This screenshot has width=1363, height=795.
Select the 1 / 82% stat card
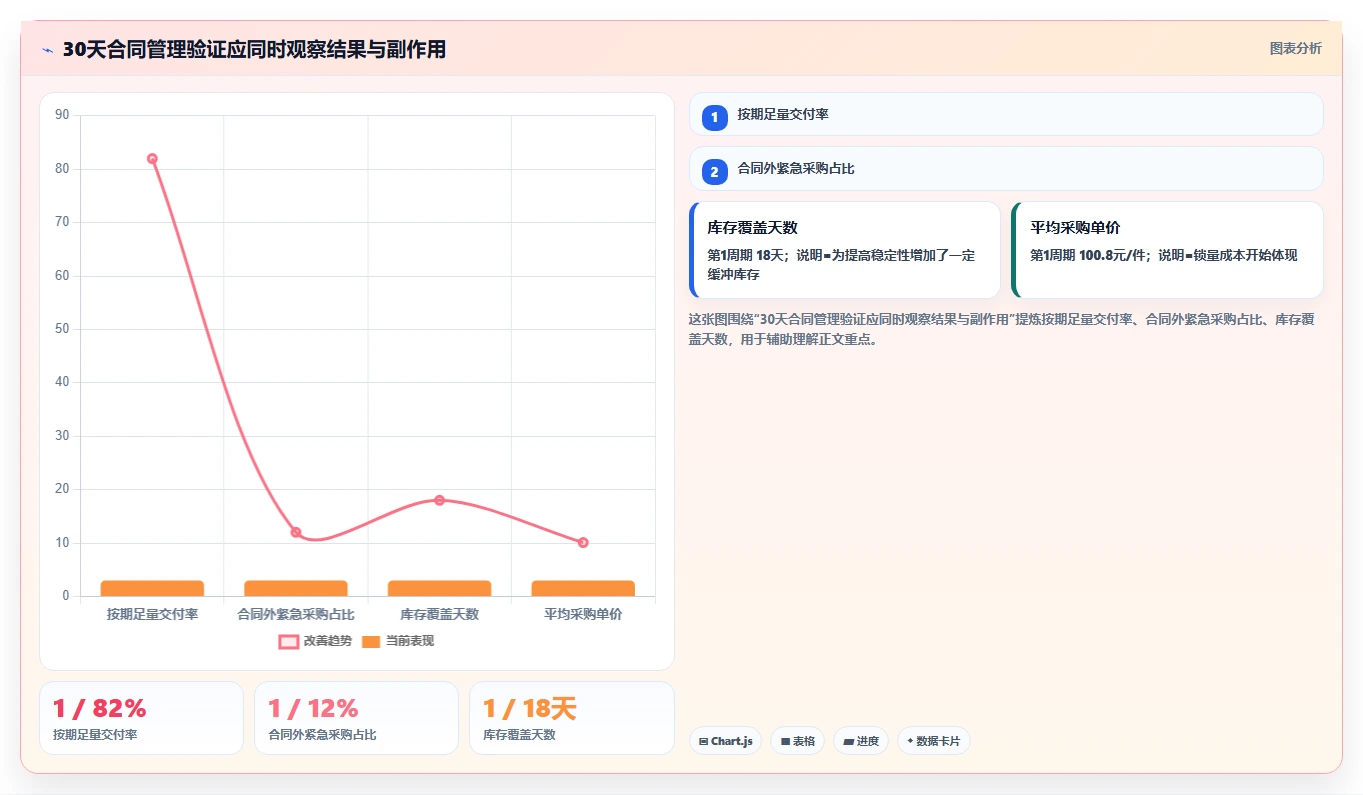(141, 718)
